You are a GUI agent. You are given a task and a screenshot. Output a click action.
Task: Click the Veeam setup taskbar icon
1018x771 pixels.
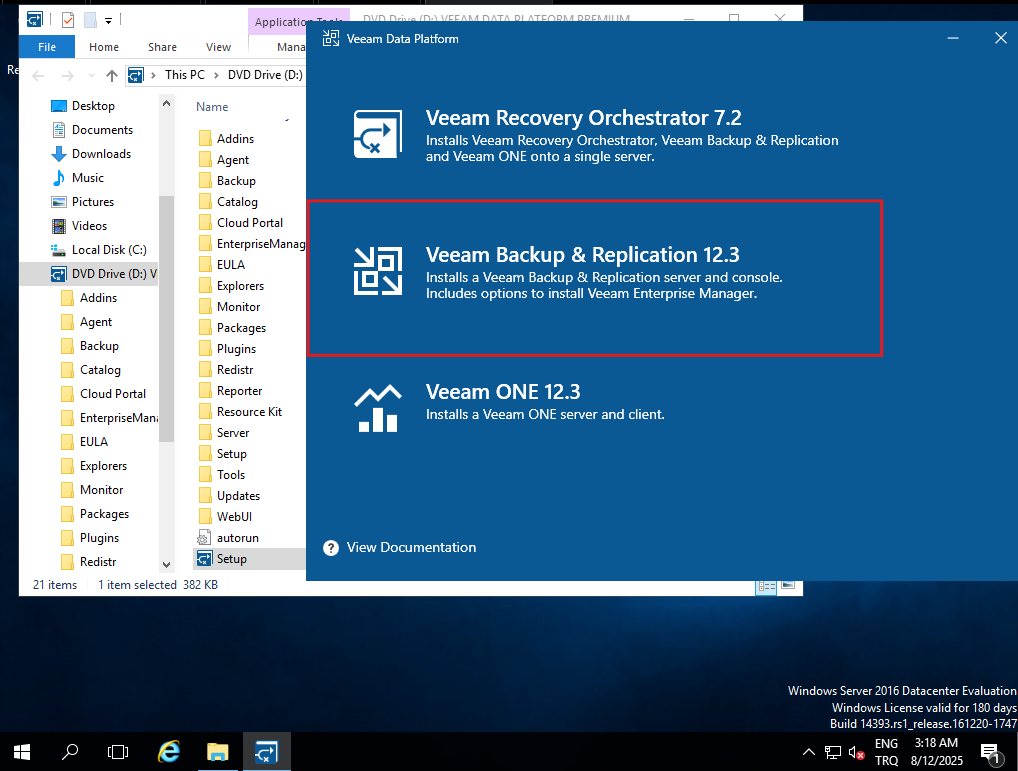[x=267, y=752]
